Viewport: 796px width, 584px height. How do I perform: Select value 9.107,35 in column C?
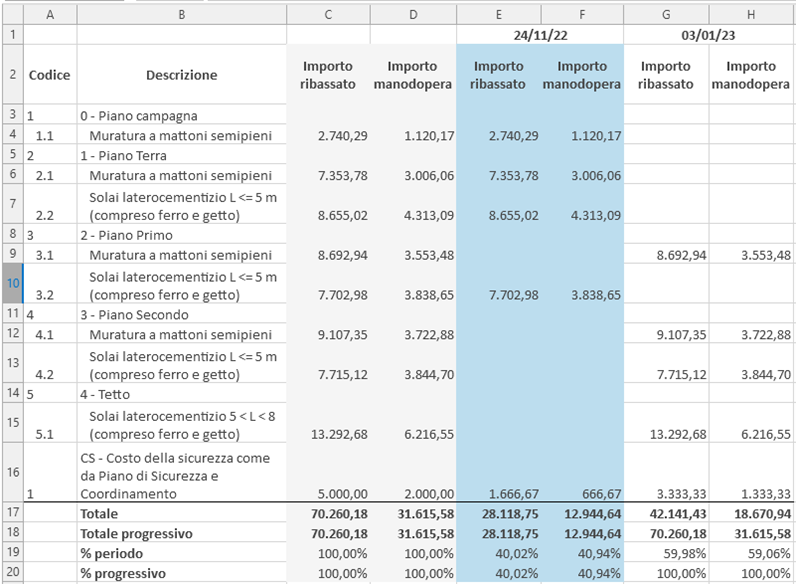[328, 334]
